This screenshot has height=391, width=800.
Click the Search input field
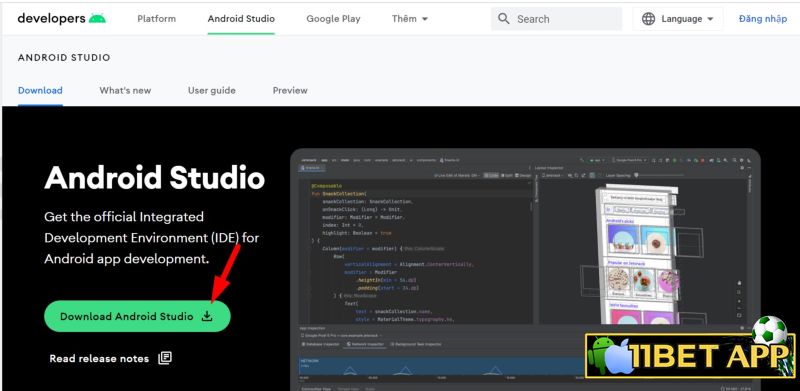point(557,19)
